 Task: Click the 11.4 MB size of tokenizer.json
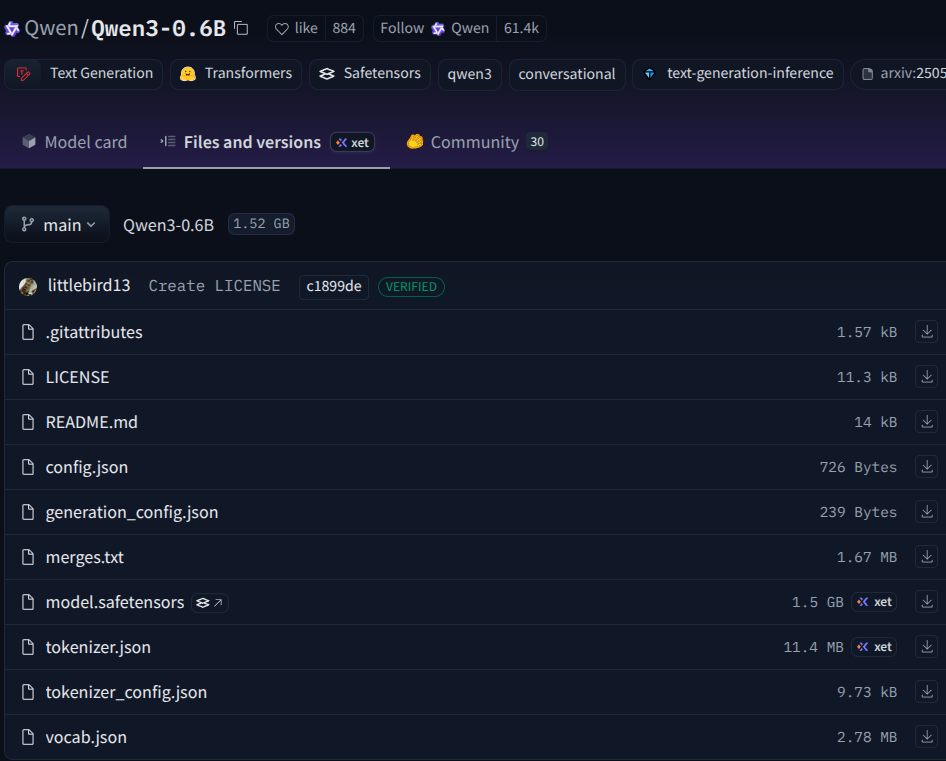tap(813, 648)
